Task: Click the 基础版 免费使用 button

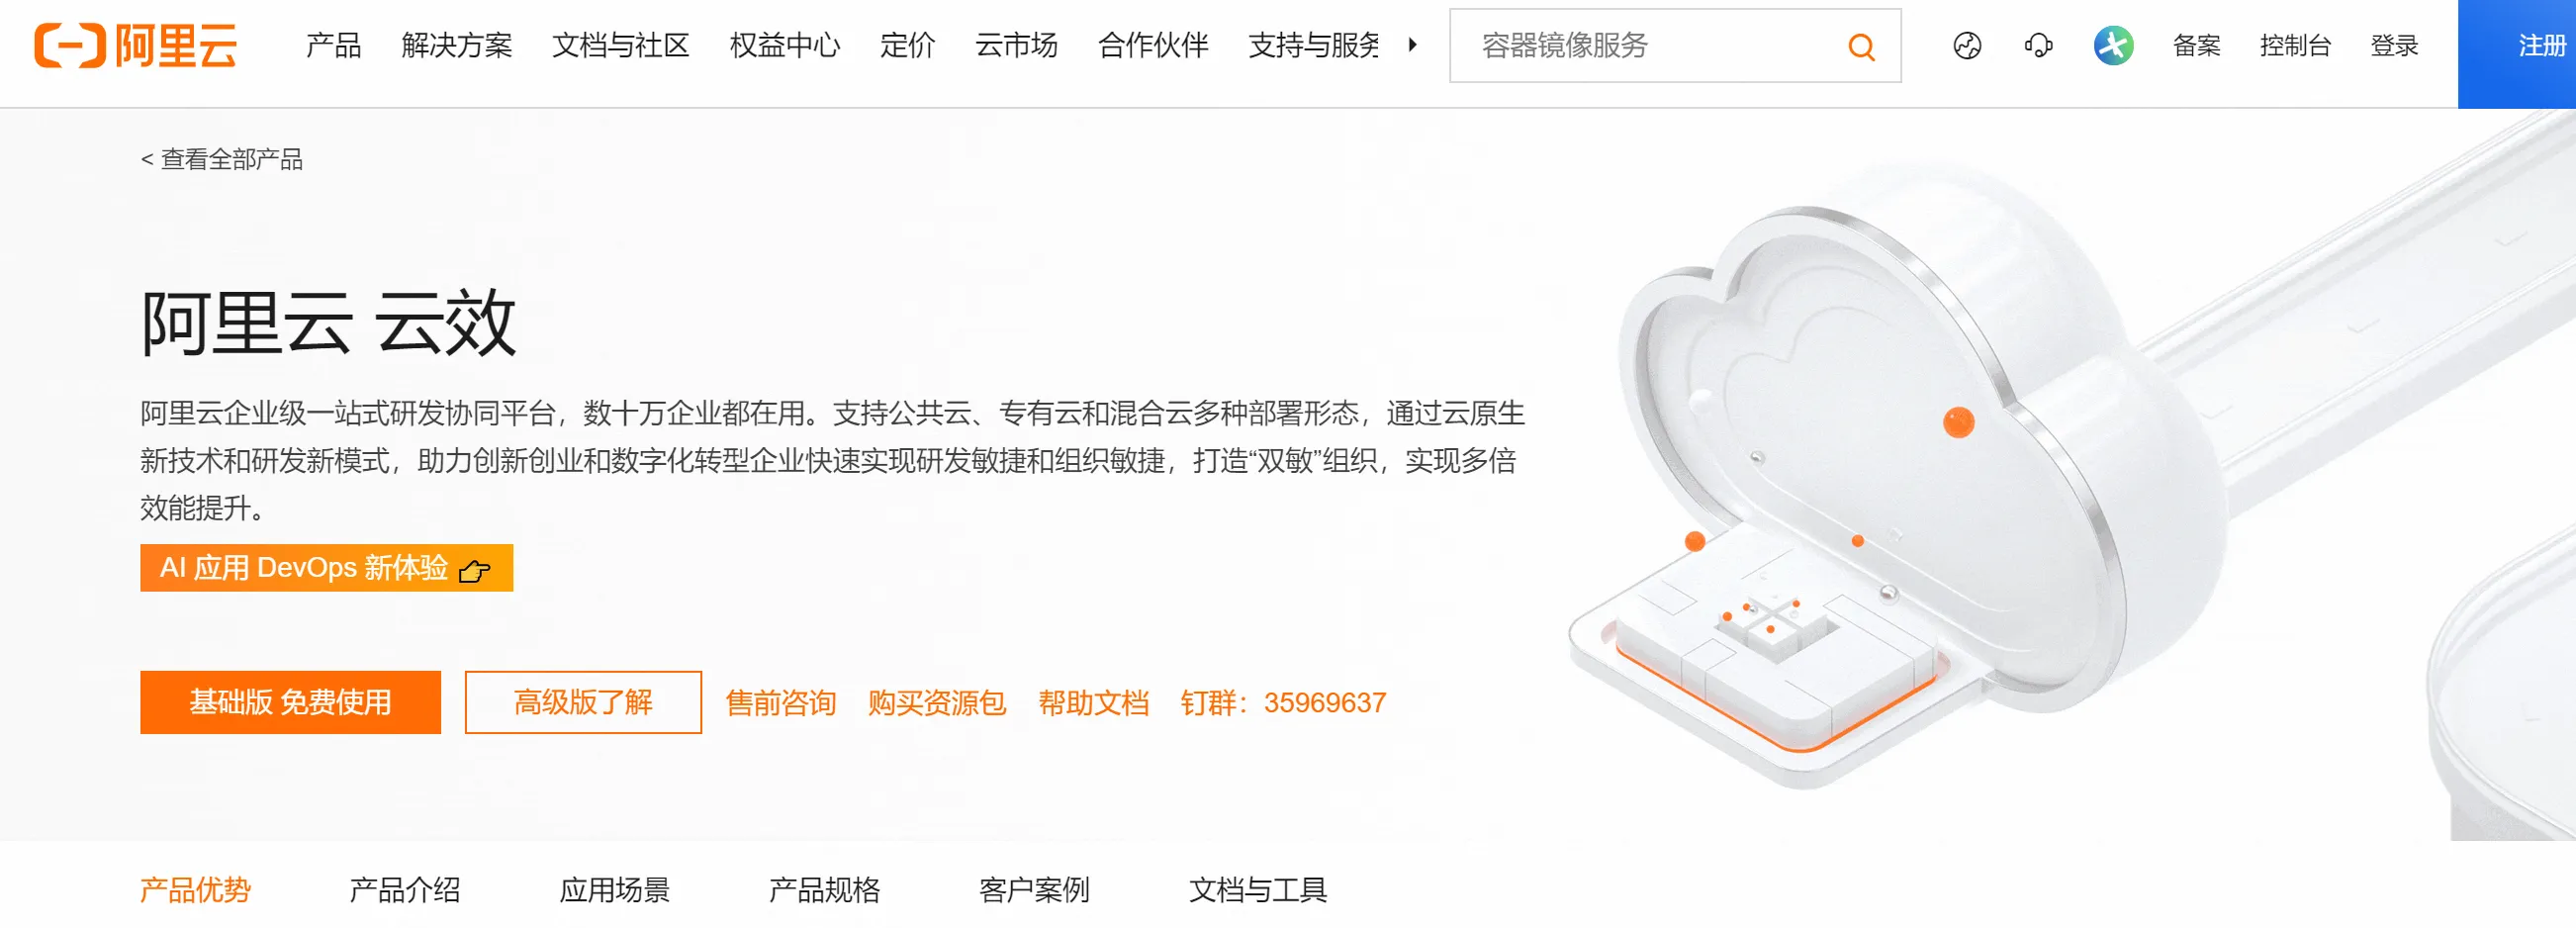Action: (290, 702)
